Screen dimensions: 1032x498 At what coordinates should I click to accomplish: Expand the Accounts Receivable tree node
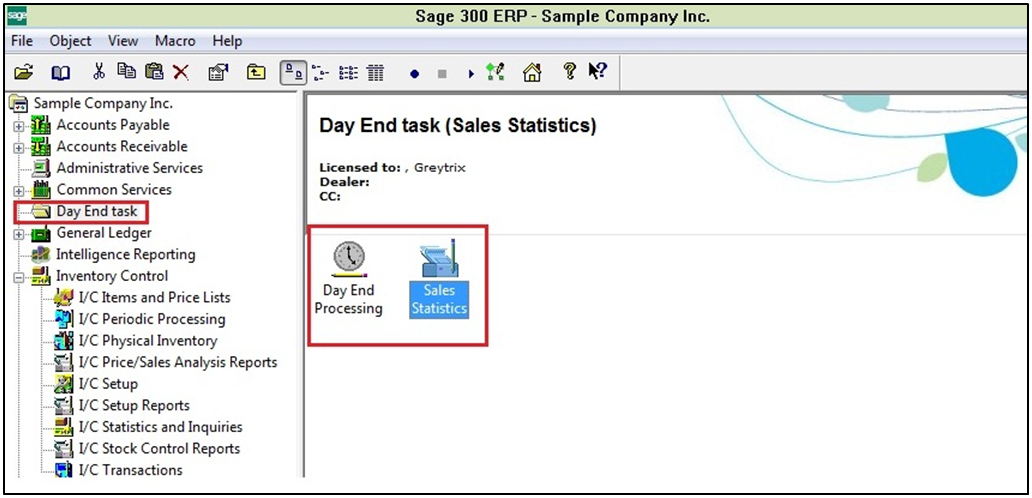click(18, 148)
